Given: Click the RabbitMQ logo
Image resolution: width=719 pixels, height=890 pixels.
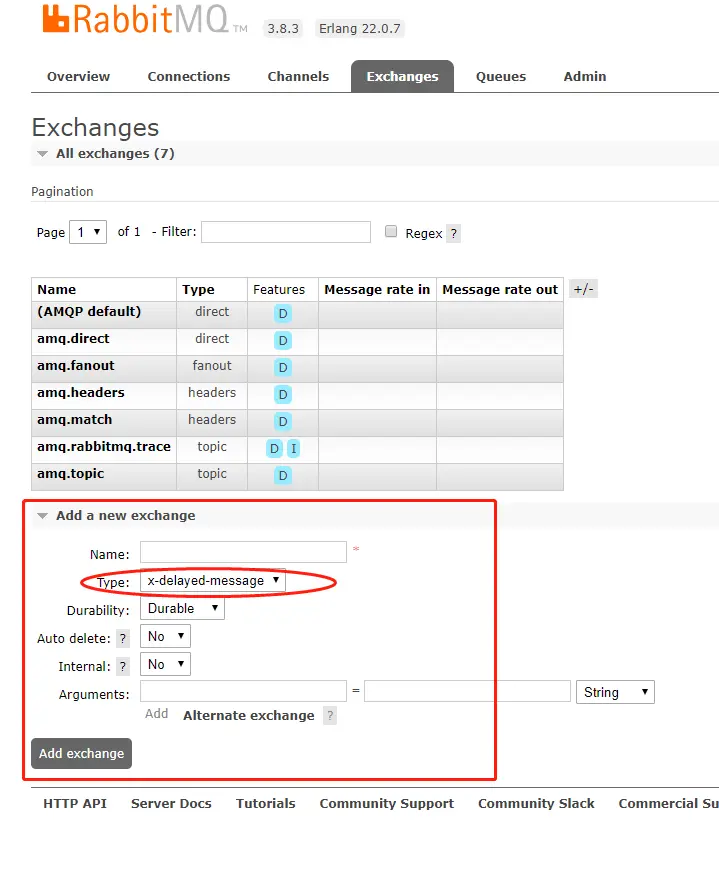Looking at the screenshot, I should [x=145, y=19].
